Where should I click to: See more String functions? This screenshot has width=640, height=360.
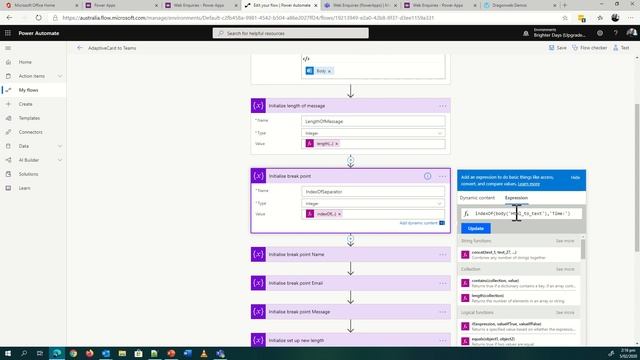565,241
